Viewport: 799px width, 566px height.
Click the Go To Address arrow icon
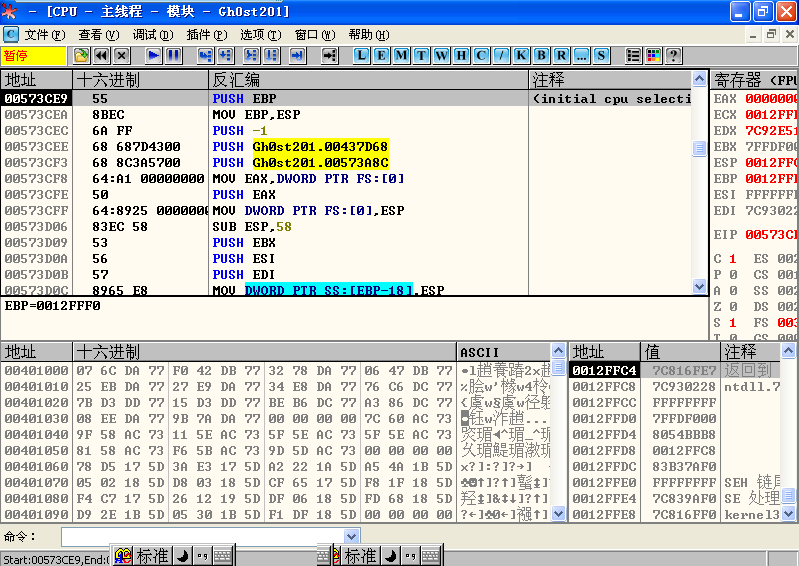329,56
